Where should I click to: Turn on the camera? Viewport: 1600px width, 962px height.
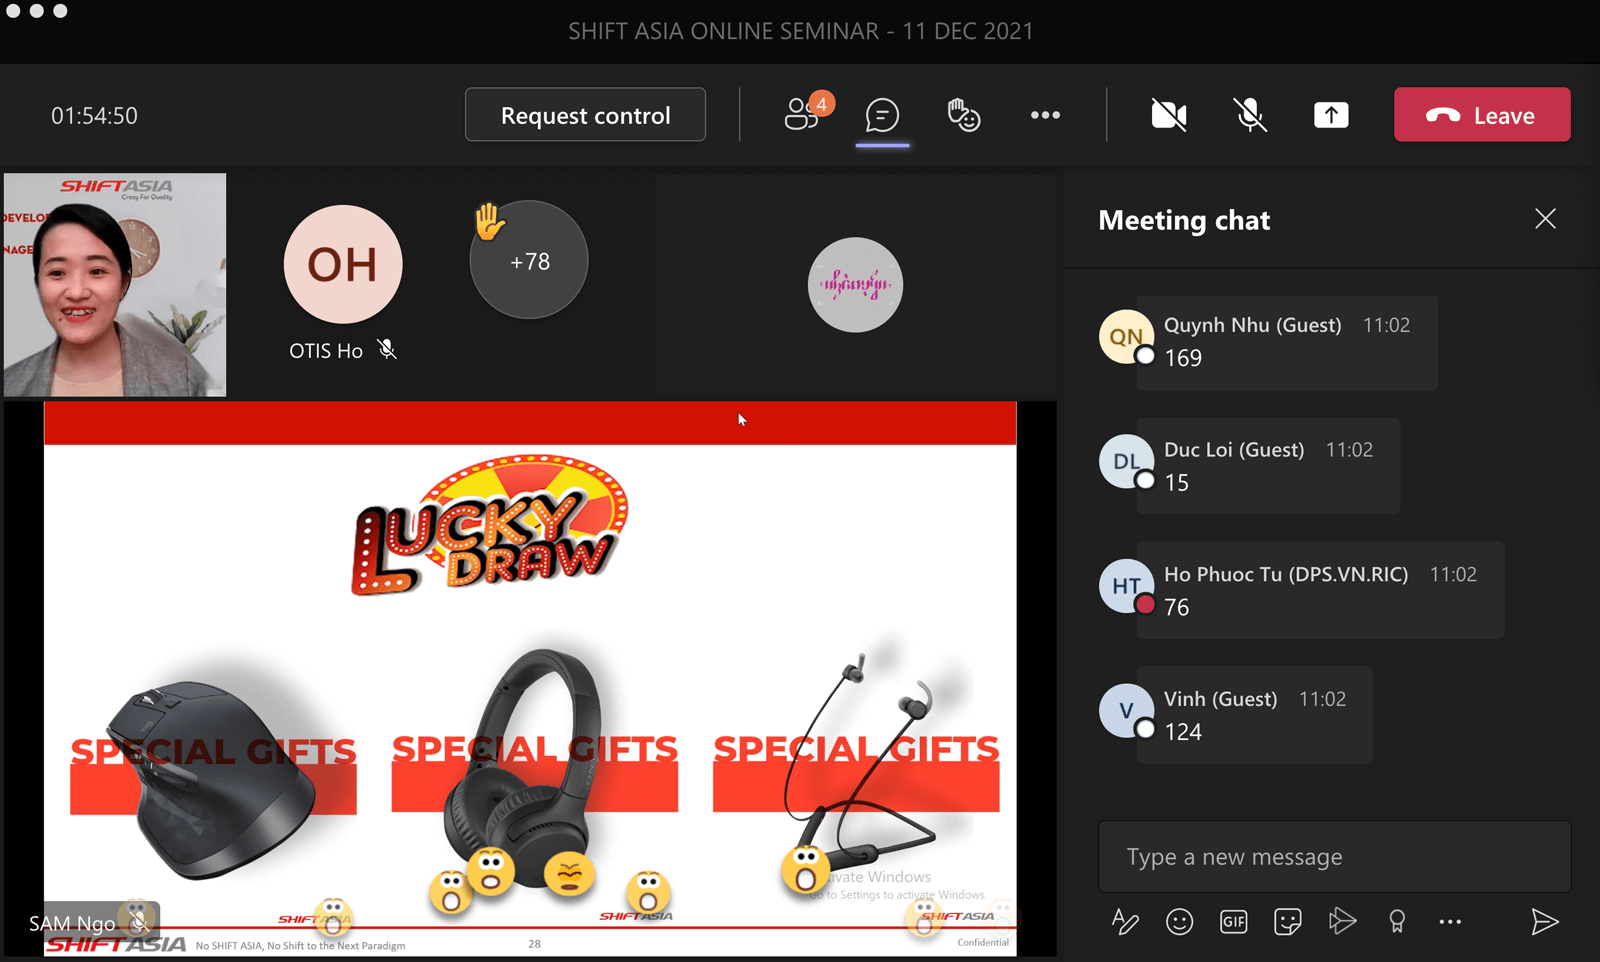click(1168, 115)
